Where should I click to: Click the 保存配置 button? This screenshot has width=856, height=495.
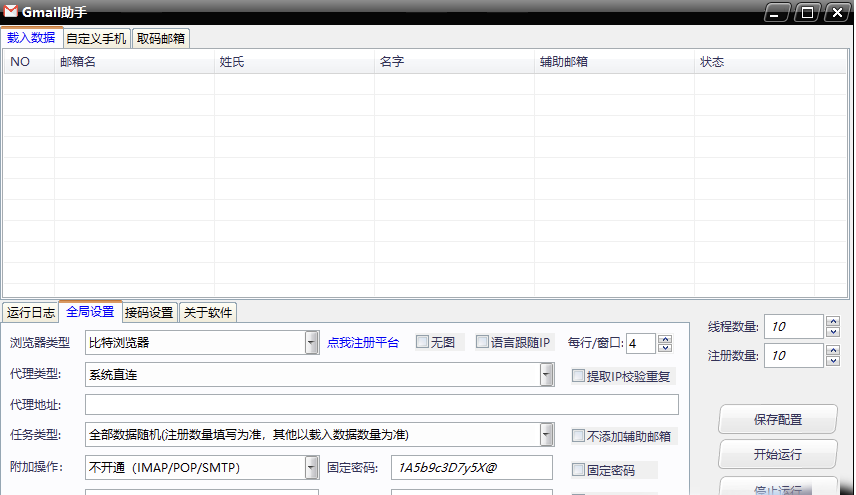[778, 420]
